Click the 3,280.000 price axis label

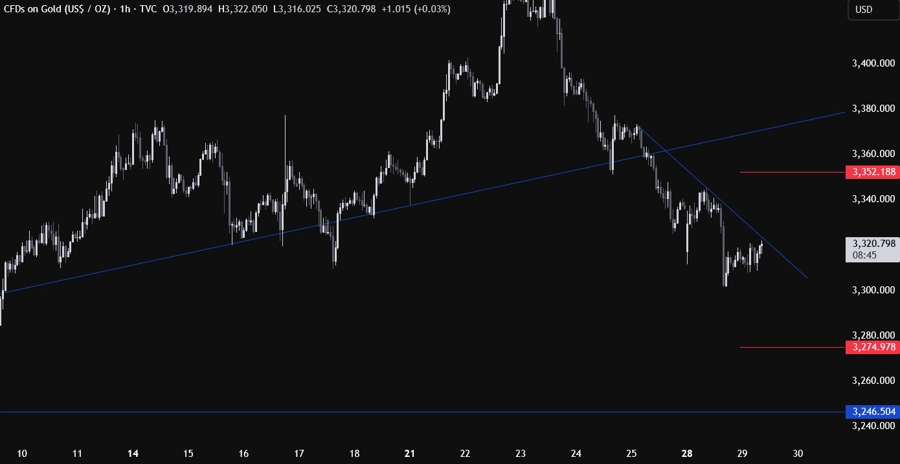tap(874, 335)
